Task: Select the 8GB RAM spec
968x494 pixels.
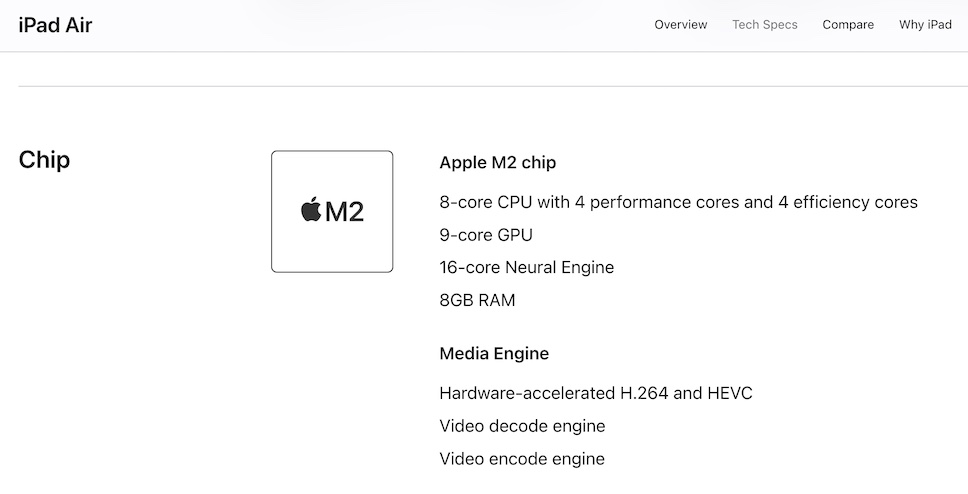Action: tap(477, 300)
